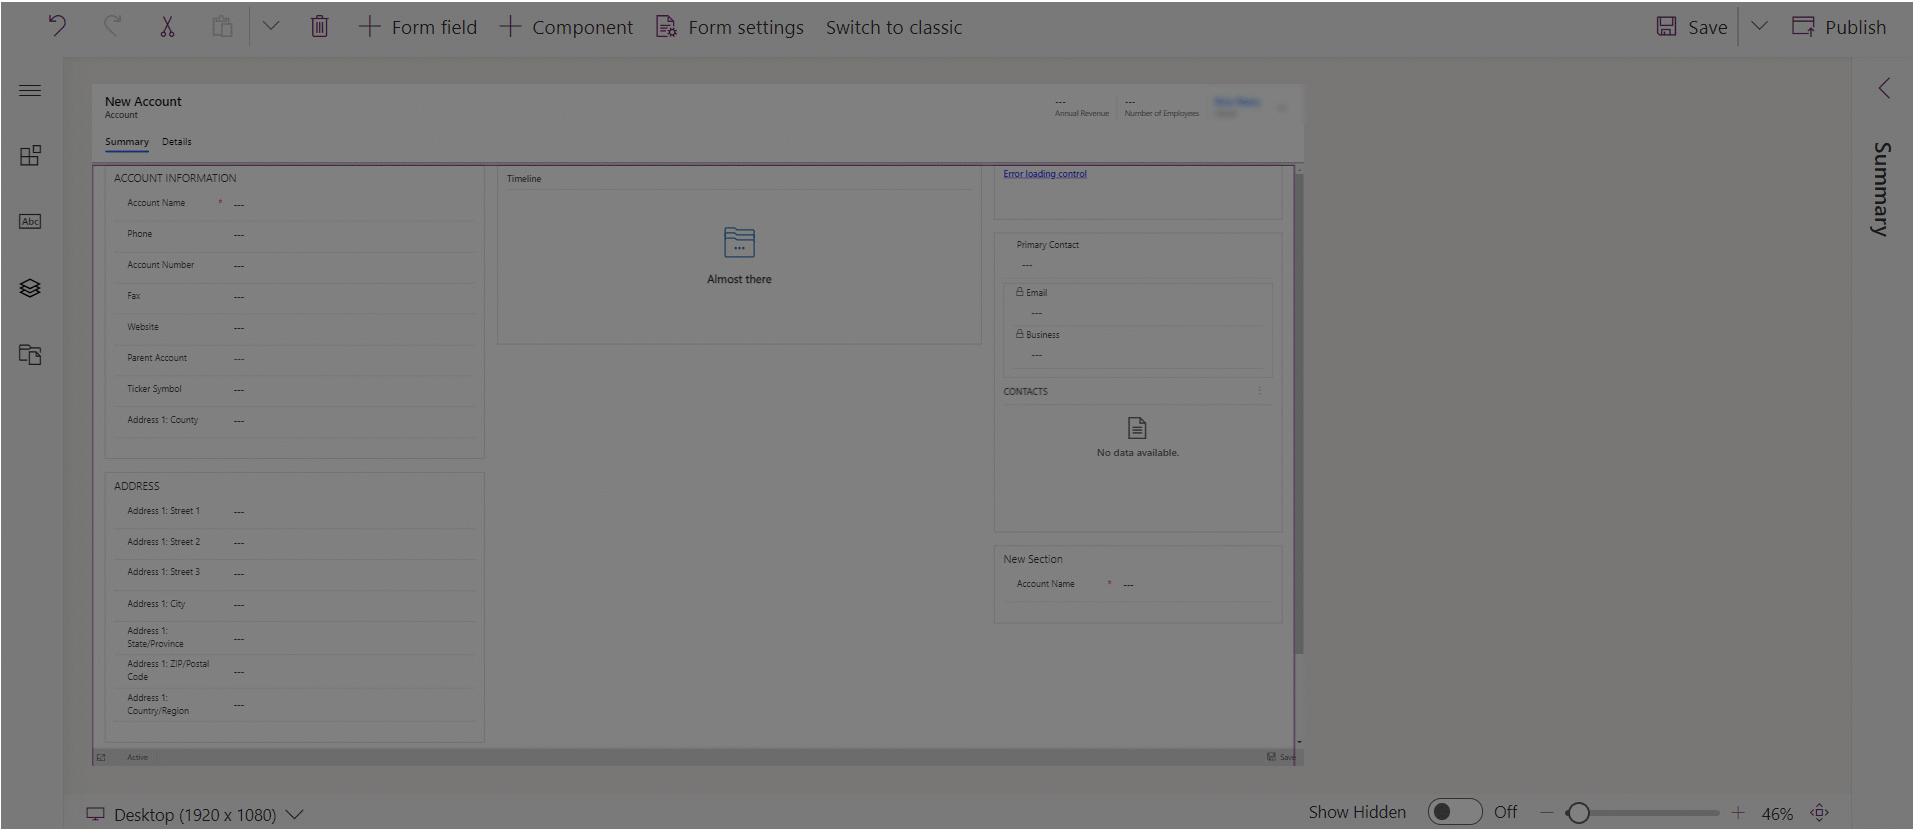Toggle Show Hidden switch
This screenshot has width=1914, height=830.
pyautogui.click(x=1455, y=812)
